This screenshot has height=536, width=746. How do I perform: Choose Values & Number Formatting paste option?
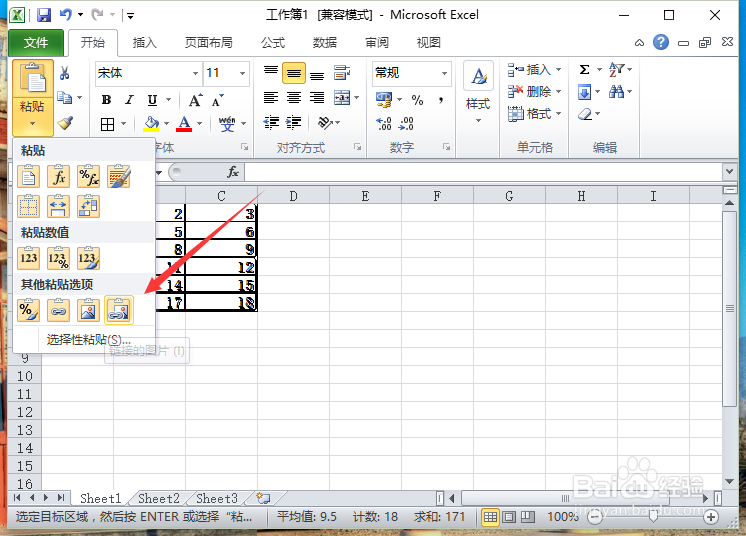click(x=59, y=258)
